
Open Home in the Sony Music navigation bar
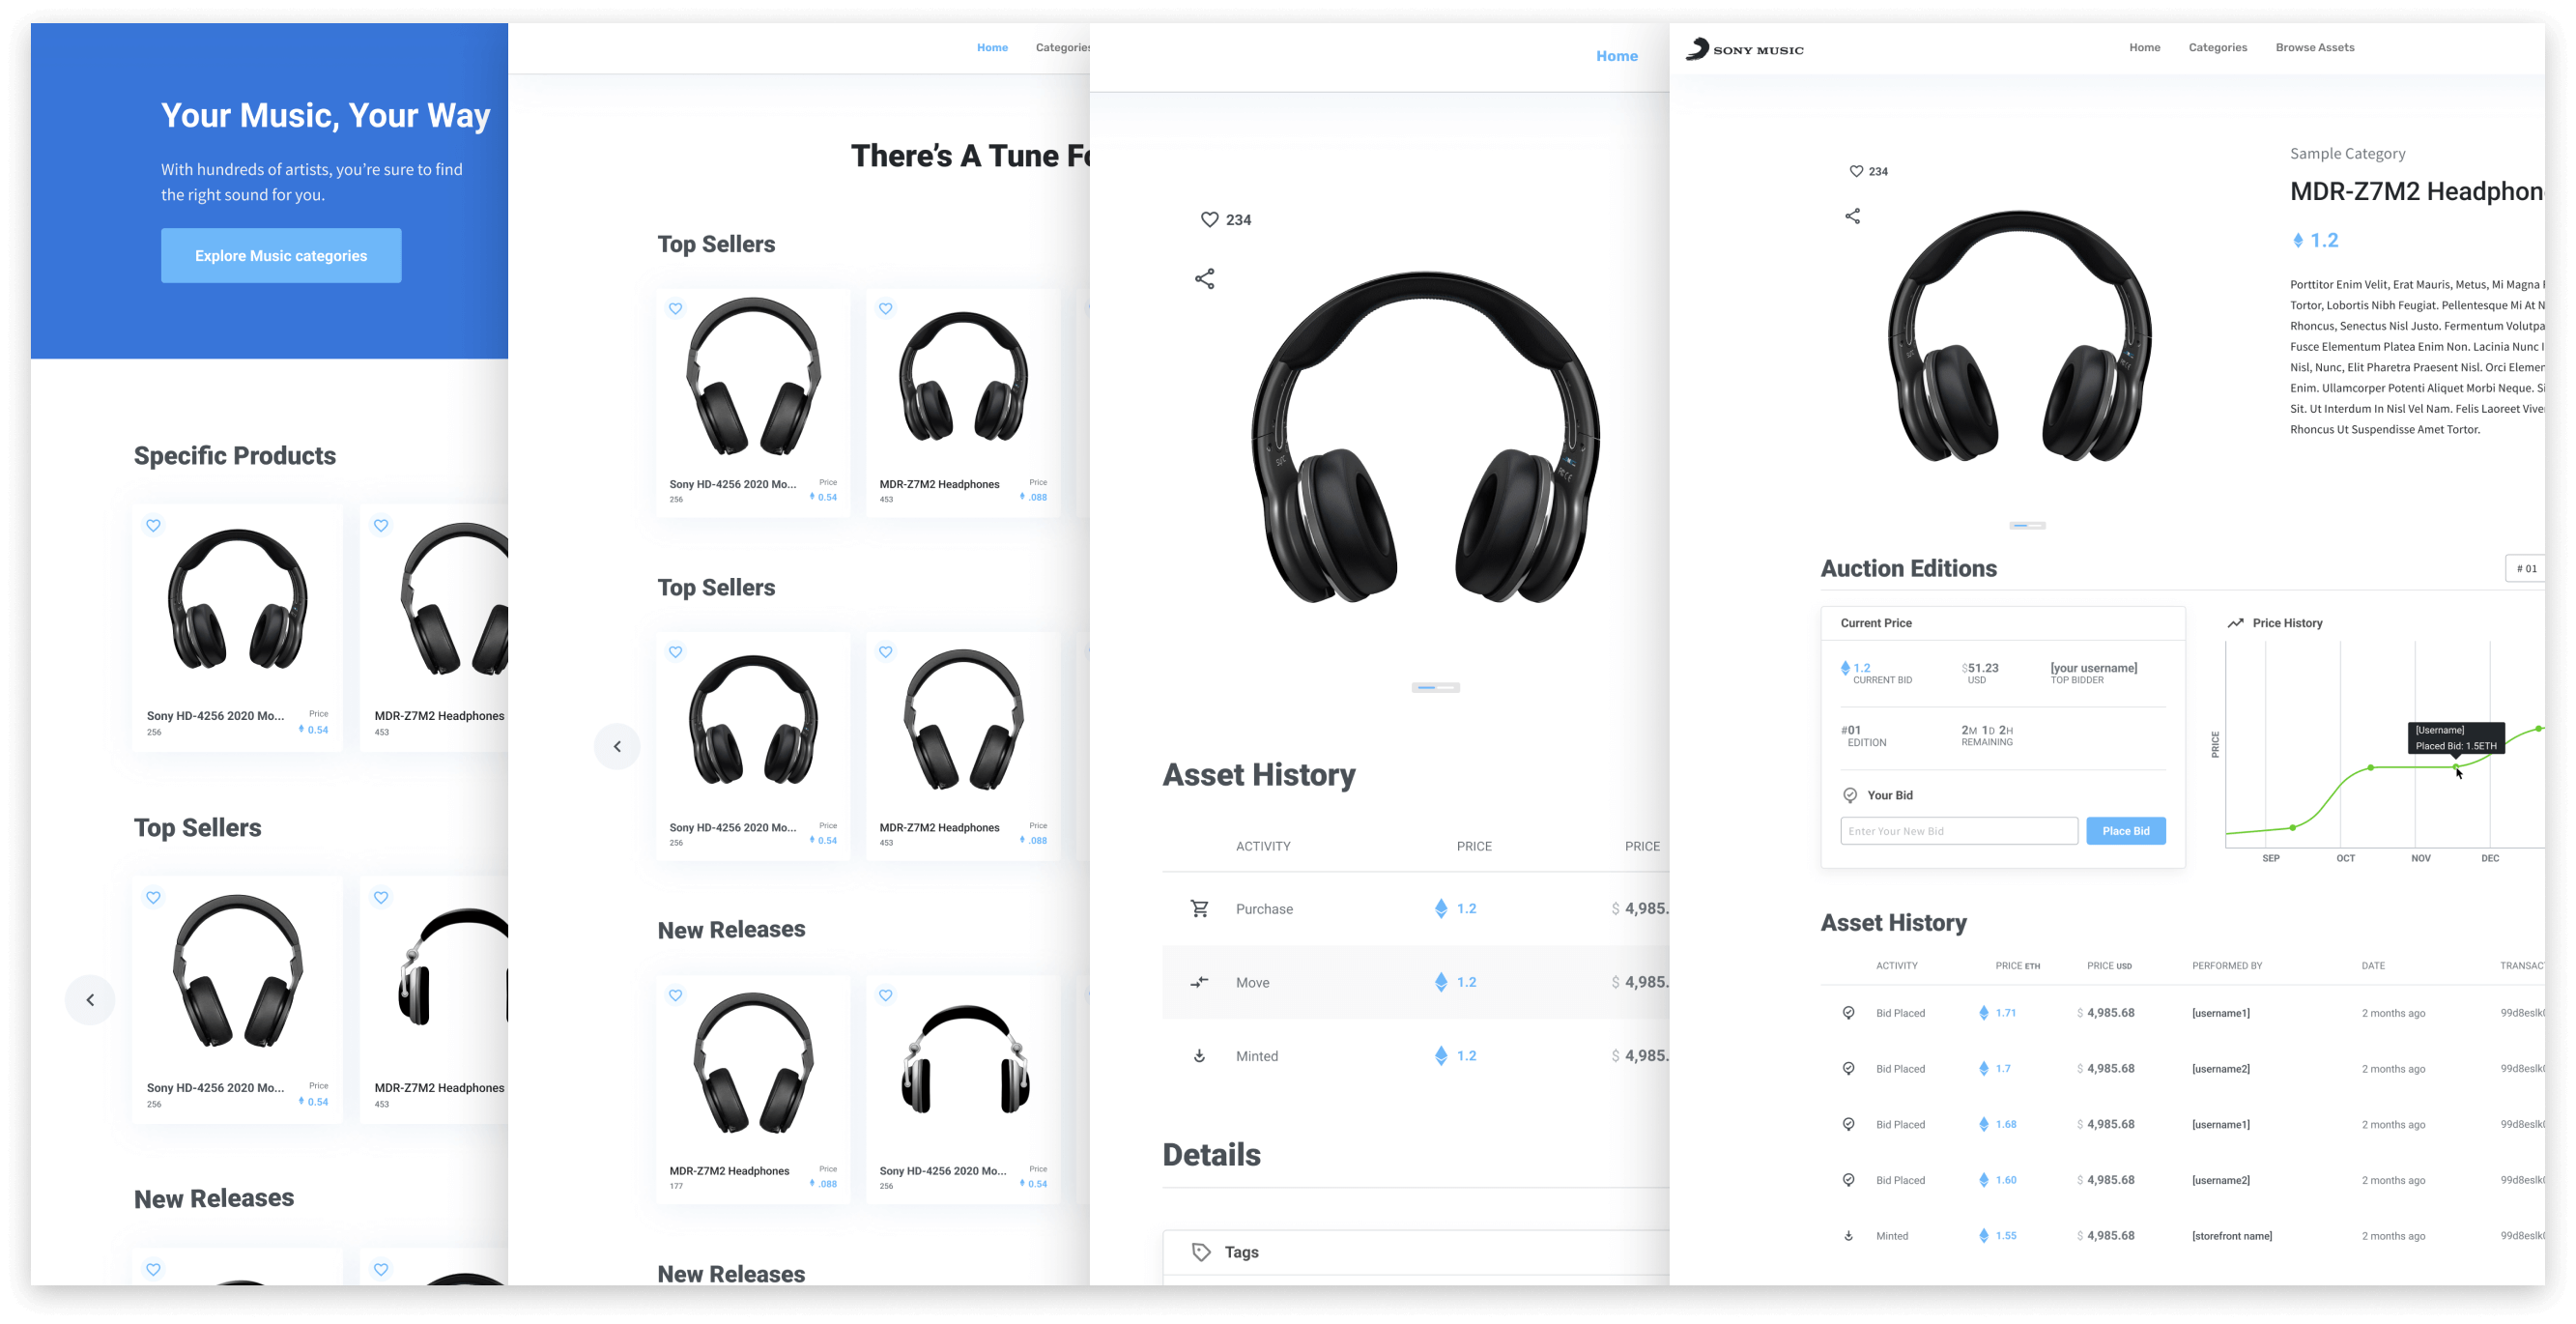pos(2144,47)
